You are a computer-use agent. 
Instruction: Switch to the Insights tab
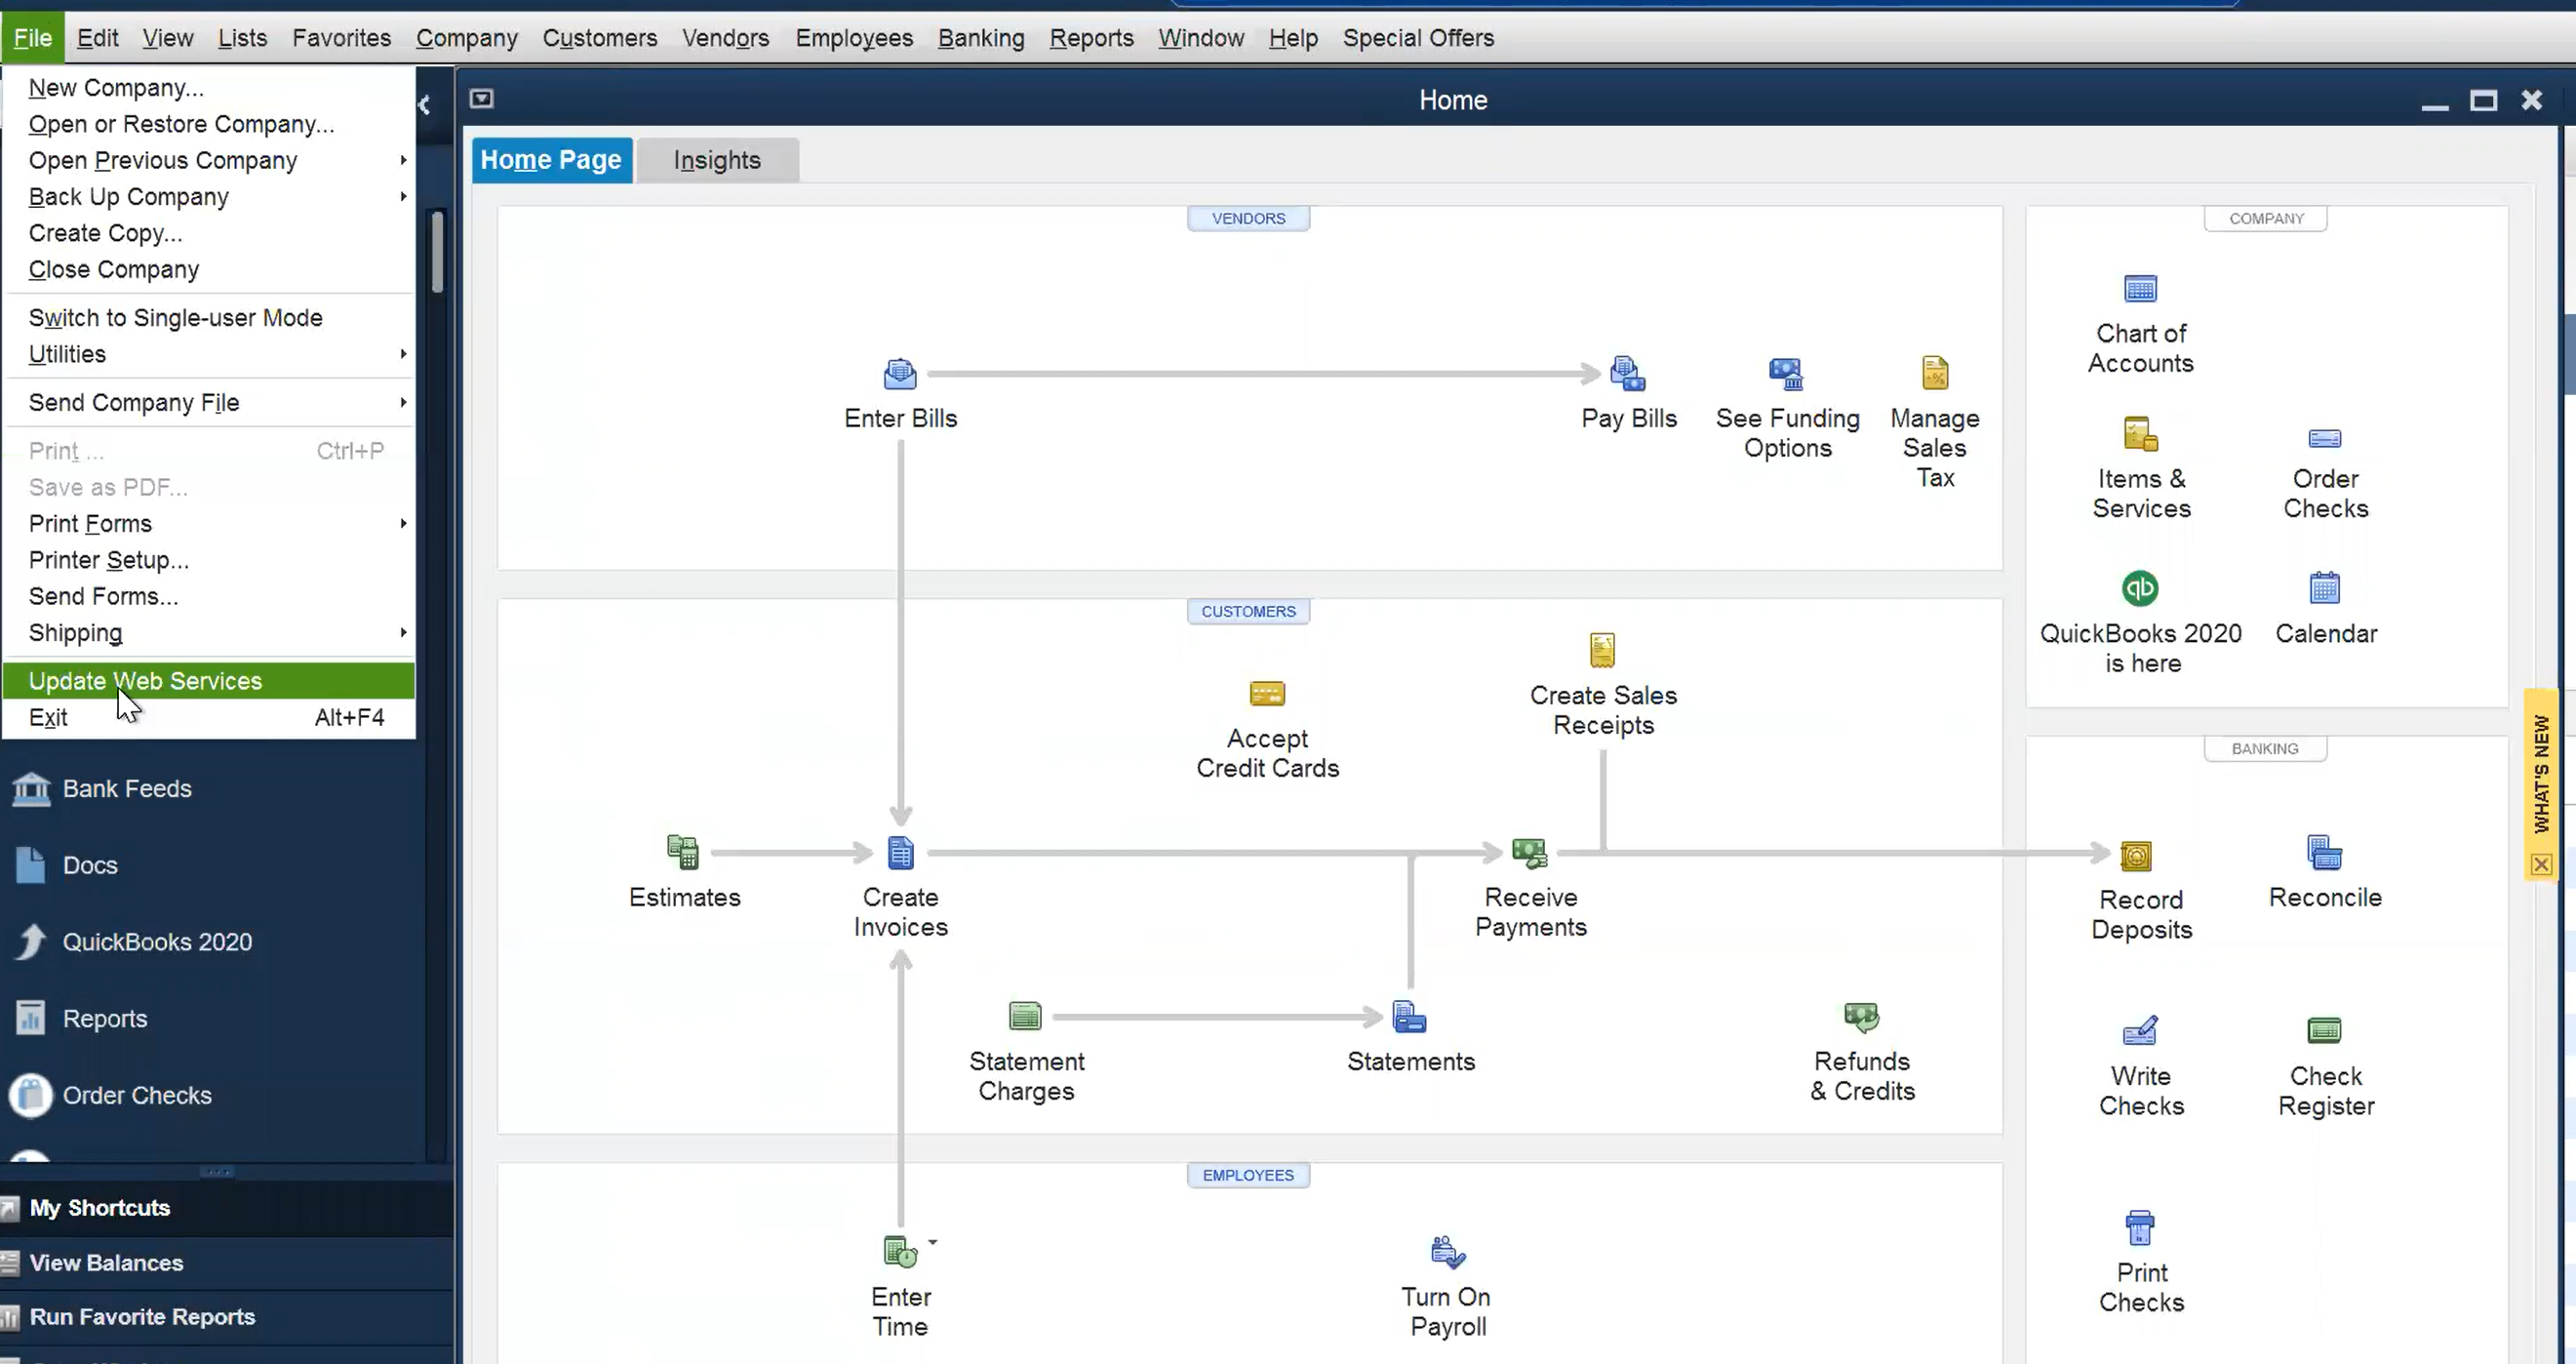(717, 160)
